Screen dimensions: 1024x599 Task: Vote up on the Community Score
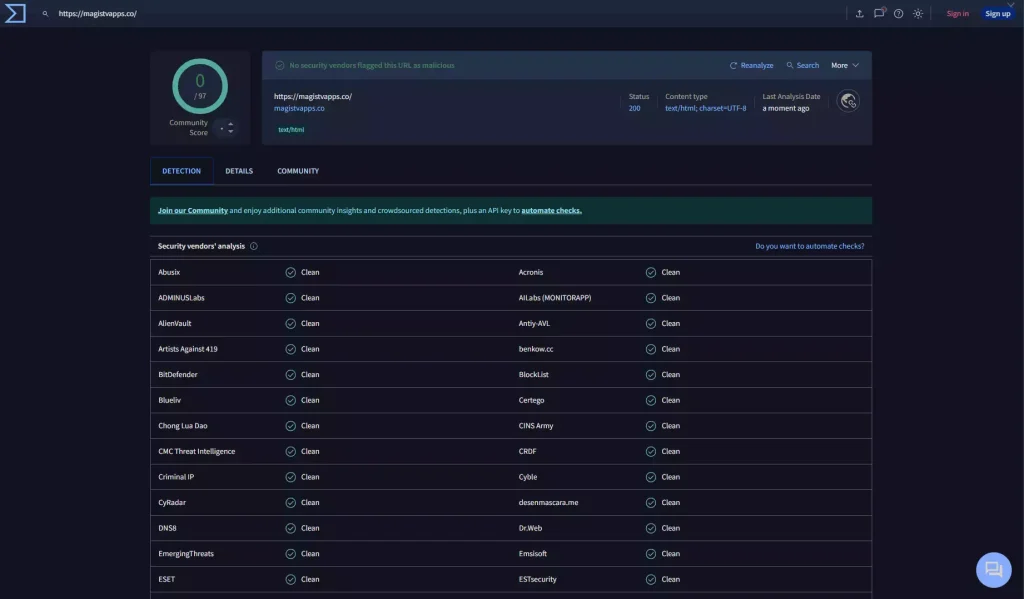[x=231, y=123]
